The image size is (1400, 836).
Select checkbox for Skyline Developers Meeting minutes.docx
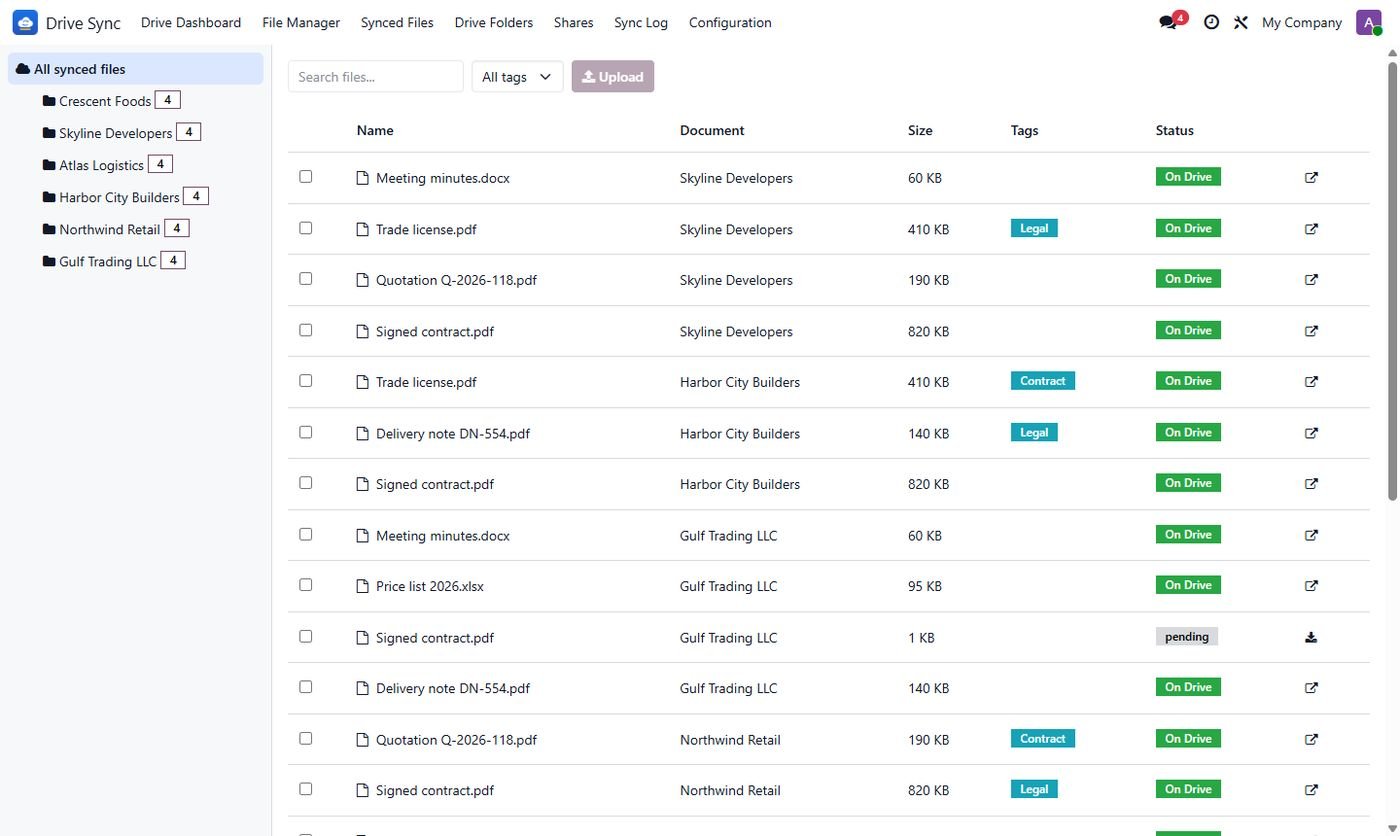point(306,177)
